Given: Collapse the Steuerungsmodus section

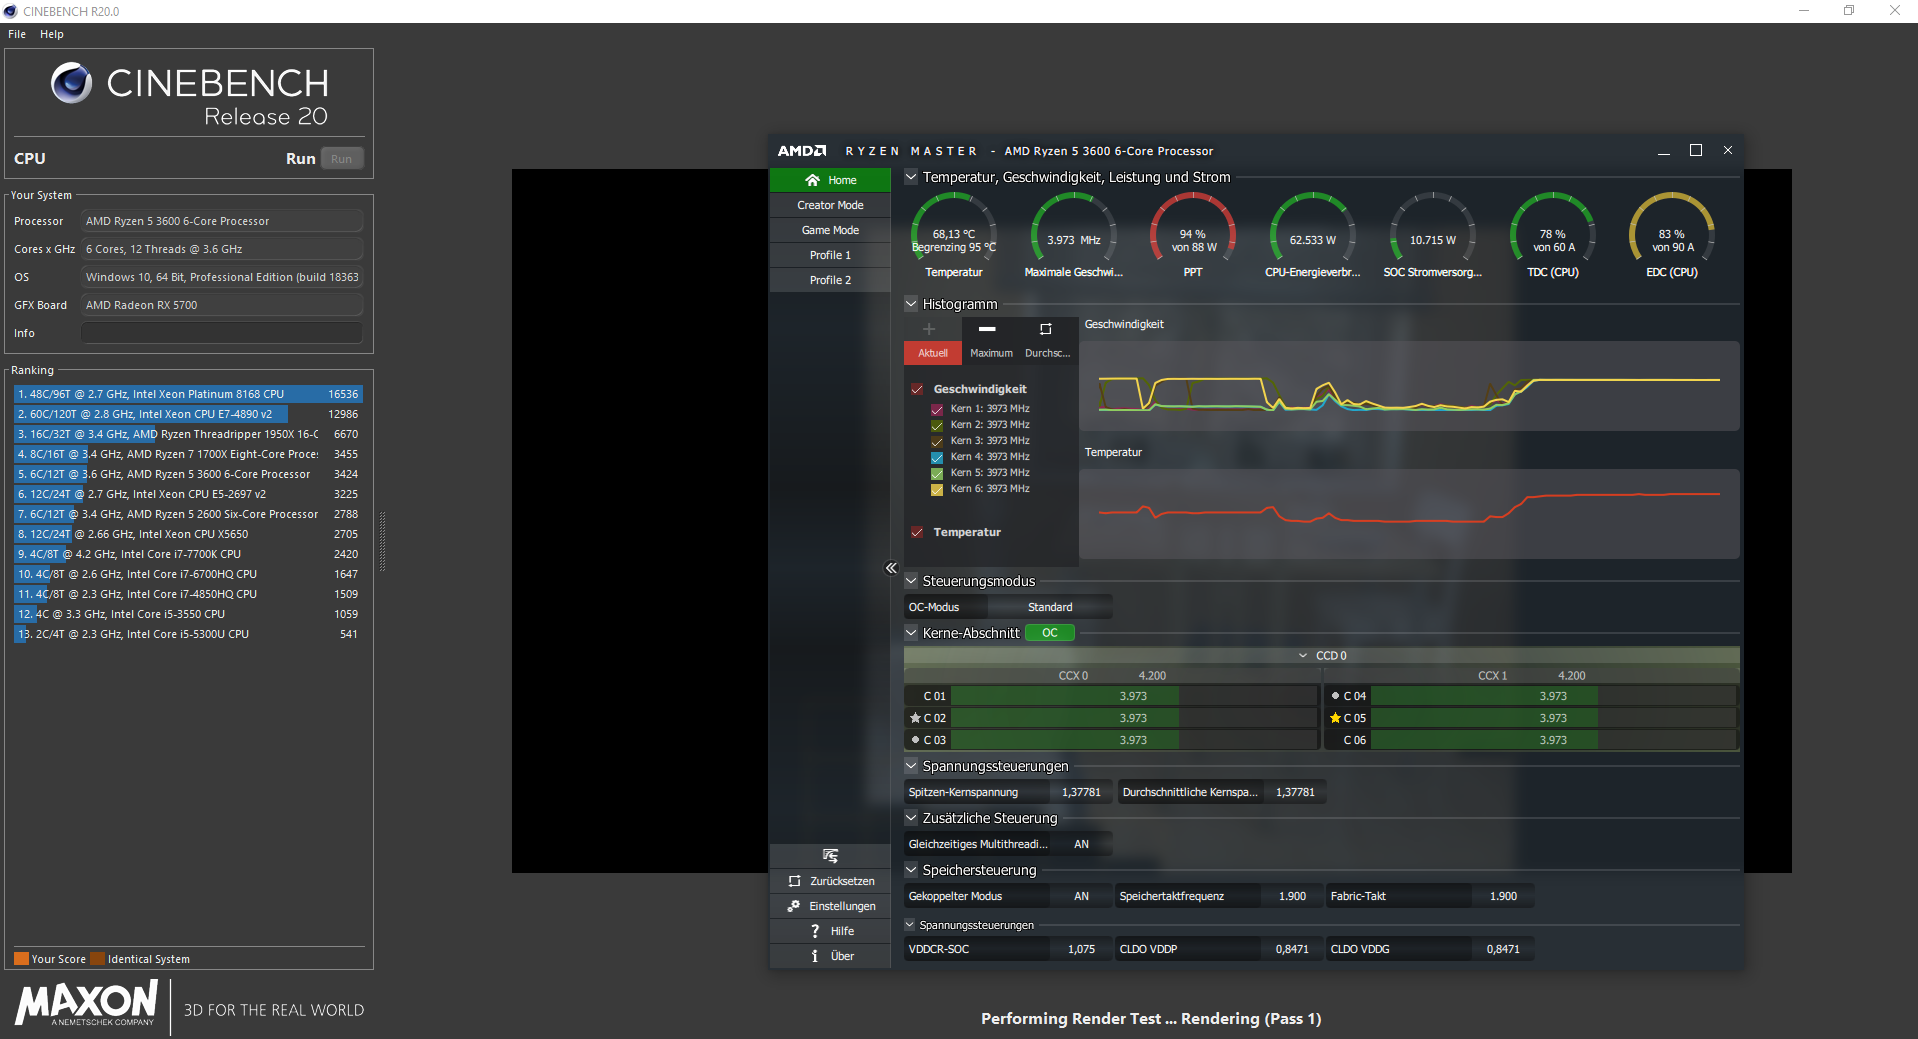Looking at the screenshot, I should (911, 581).
